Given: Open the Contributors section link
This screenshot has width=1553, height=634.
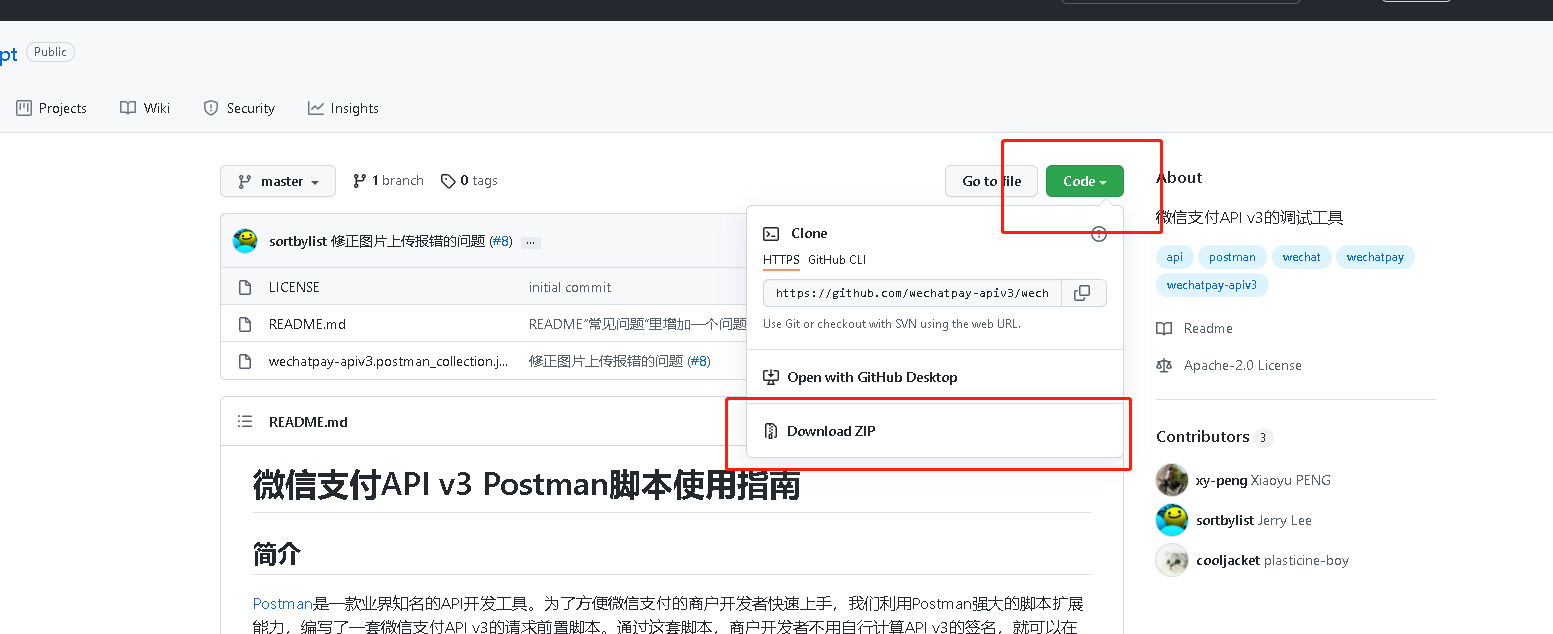Looking at the screenshot, I should [1214, 437].
